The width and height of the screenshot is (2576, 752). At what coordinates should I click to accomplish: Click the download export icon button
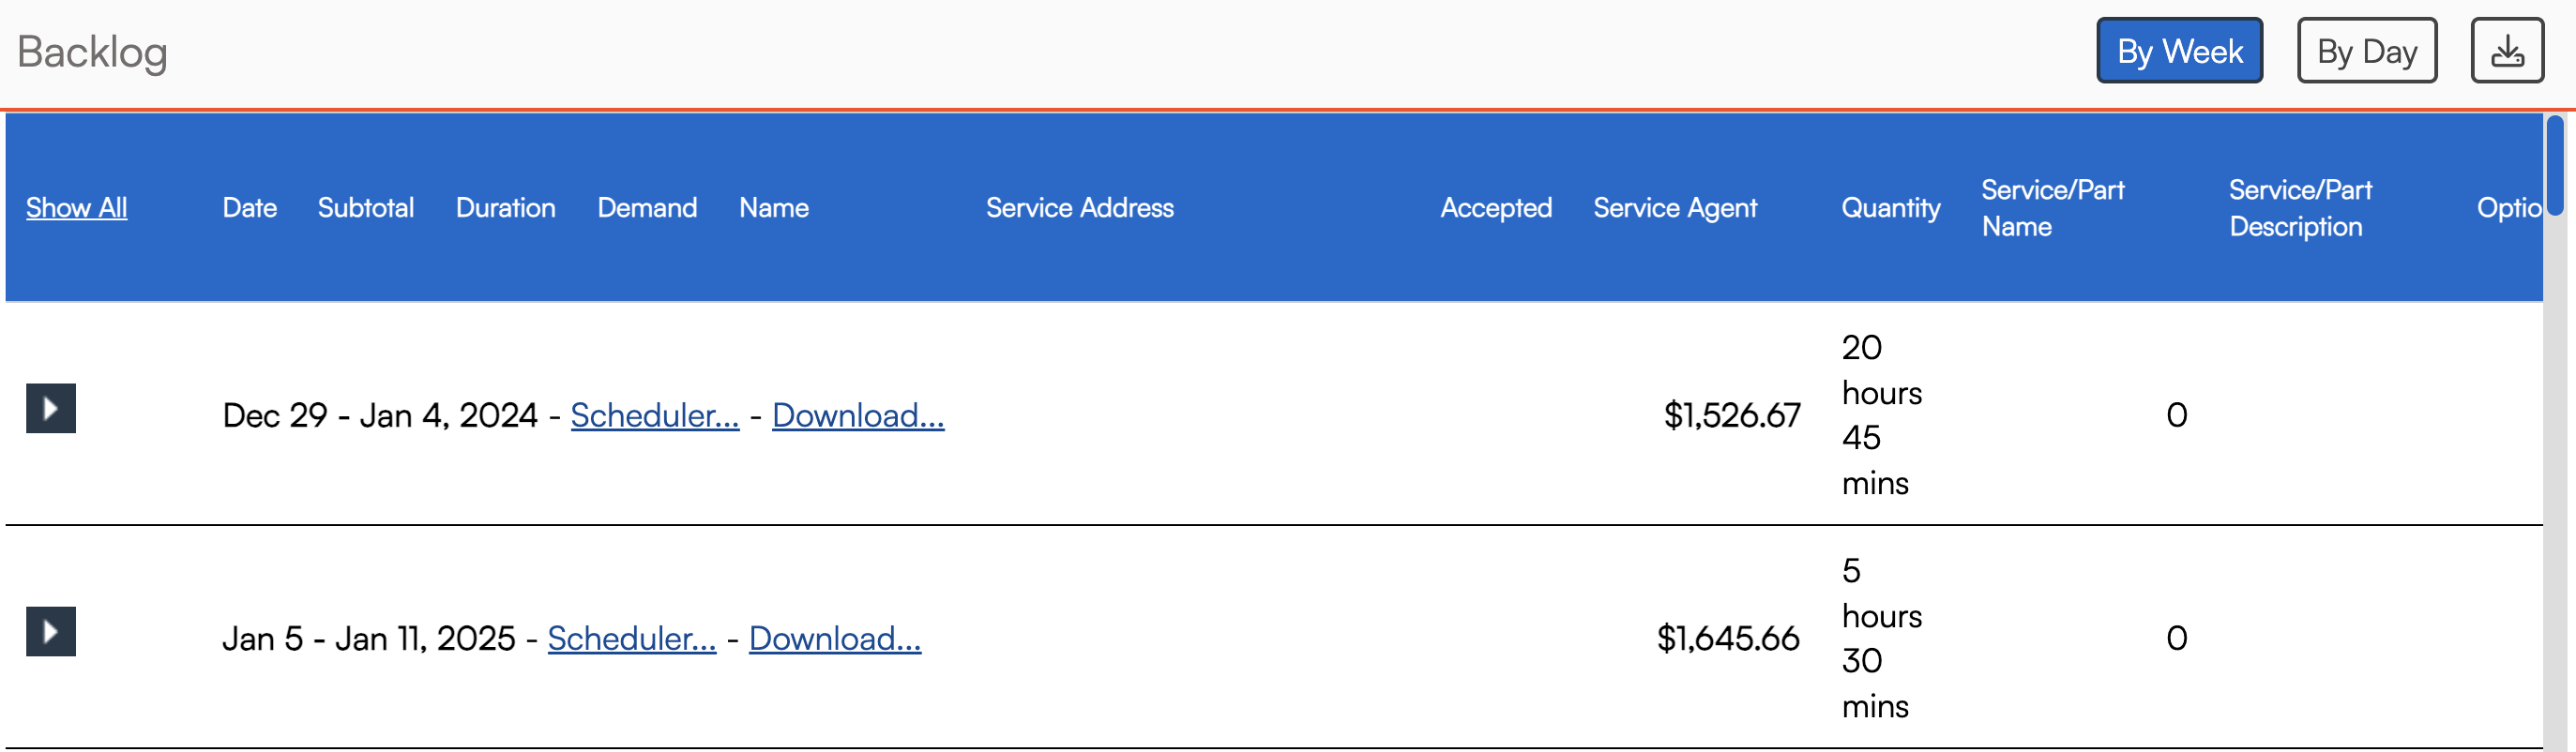point(2506,51)
